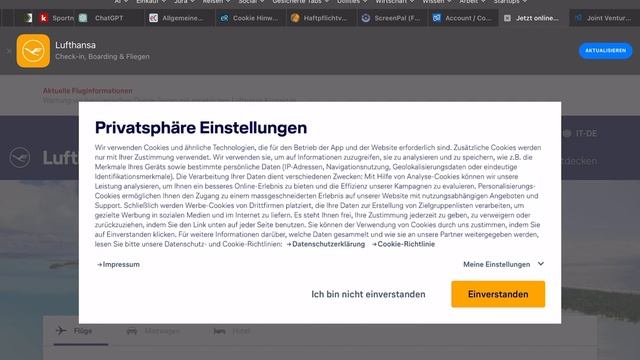
Task: Click the Check-in, Boarding & Fliegen subtitle
Action: point(102,57)
